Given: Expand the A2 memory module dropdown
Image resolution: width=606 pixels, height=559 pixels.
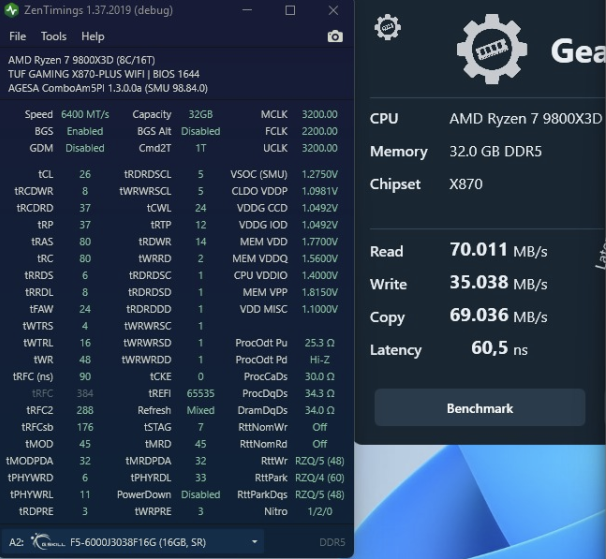Looking at the screenshot, I should click(134, 542).
